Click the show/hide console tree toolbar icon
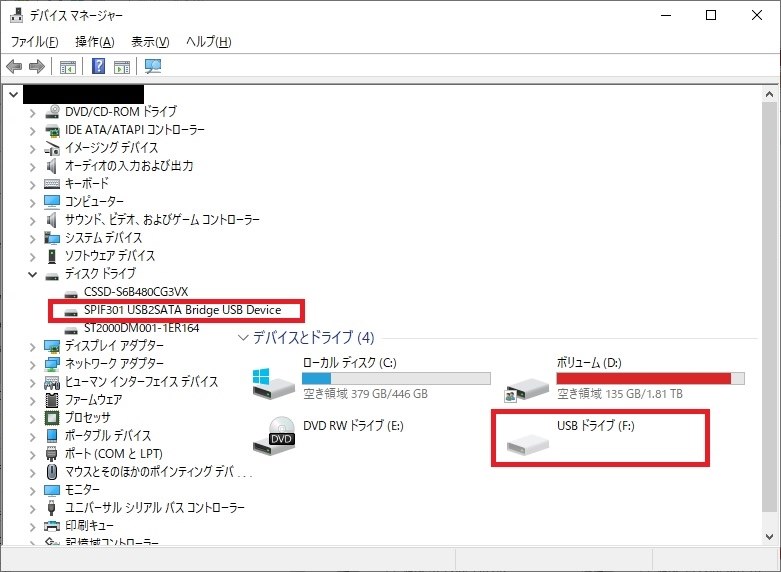The height and width of the screenshot is (572, 781). (x=68, y=66)
